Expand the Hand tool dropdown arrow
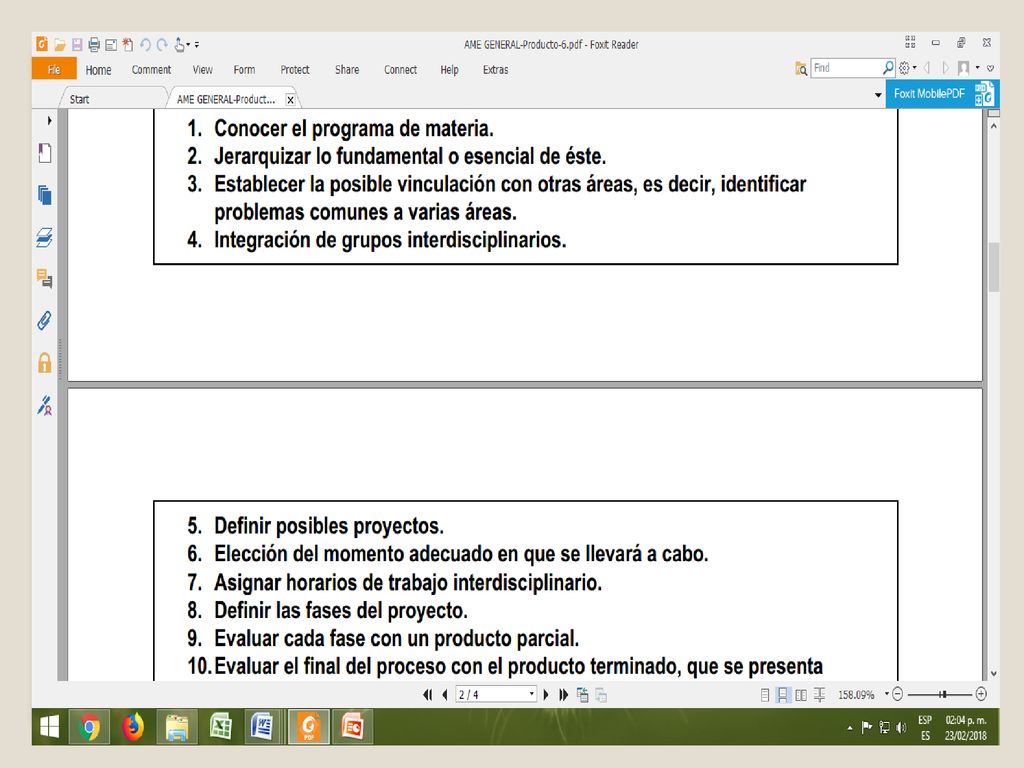Image resolution: width=1024 pixels, height=768 pixels. pyautogui.click(x=189, y=45)
